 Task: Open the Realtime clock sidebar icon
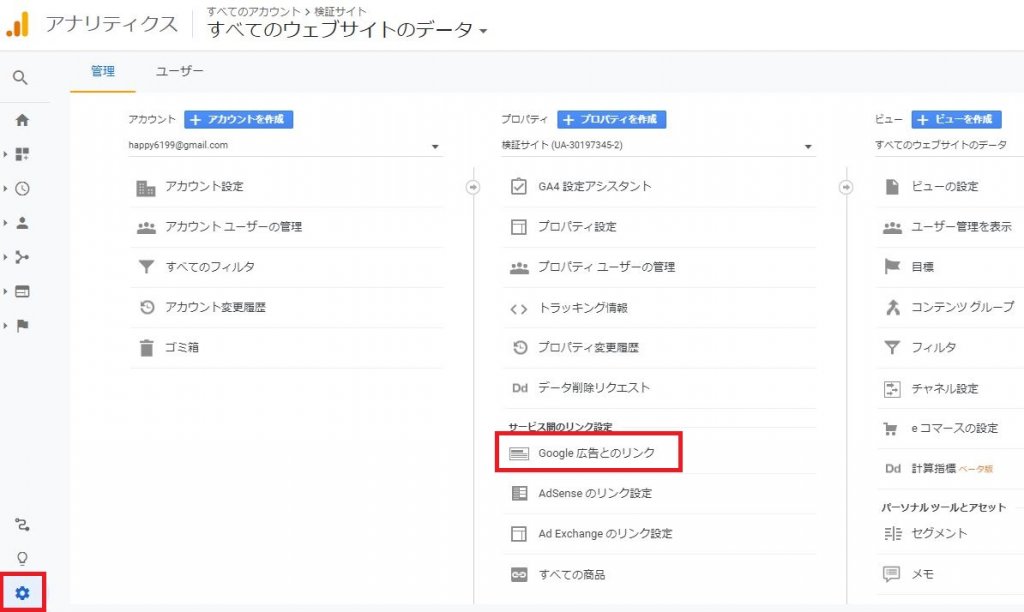tap(22, 189)
